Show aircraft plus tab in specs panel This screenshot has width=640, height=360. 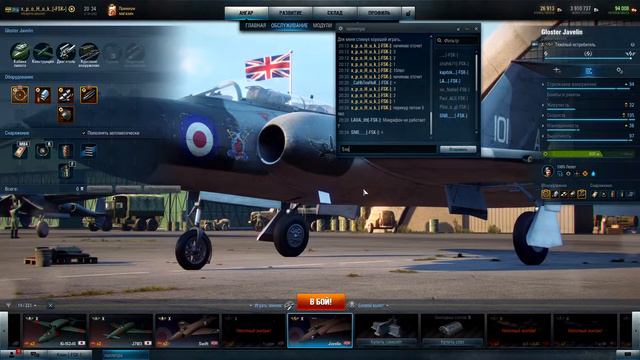556,71
